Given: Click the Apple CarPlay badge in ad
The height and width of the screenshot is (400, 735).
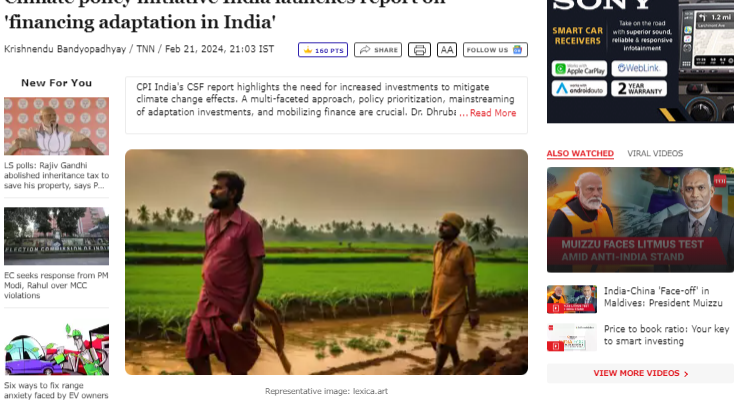Looking at the screenshot, I should coord(579,69).
